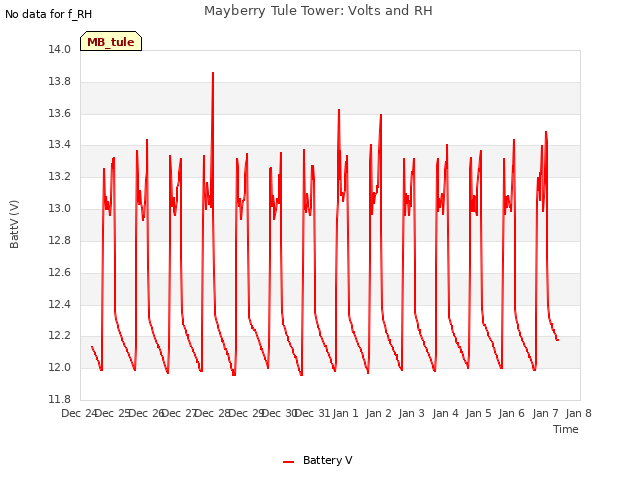The width and height of the screenshot is (640, 480).
Task: Click the 13.6 y-axis tick label
Action: (x=59, y=113)
